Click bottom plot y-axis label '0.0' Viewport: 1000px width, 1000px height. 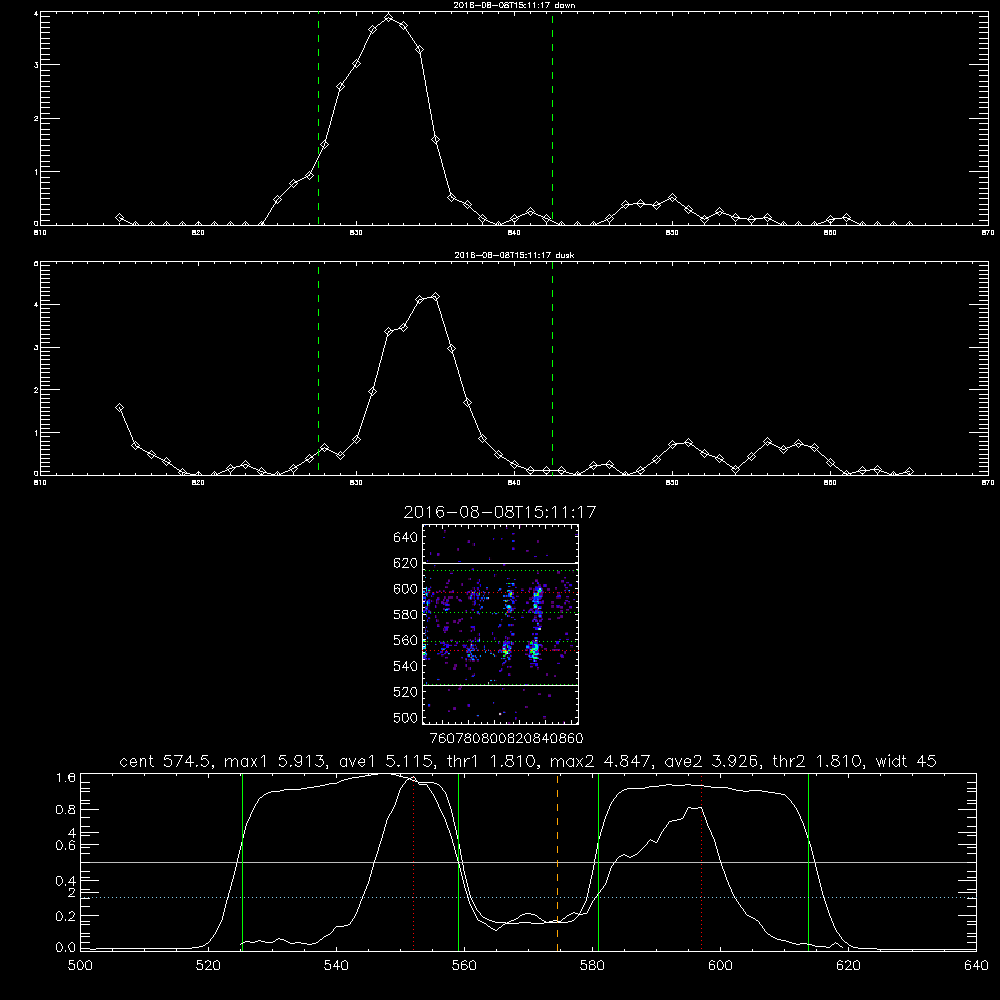[x=66, y=948]
